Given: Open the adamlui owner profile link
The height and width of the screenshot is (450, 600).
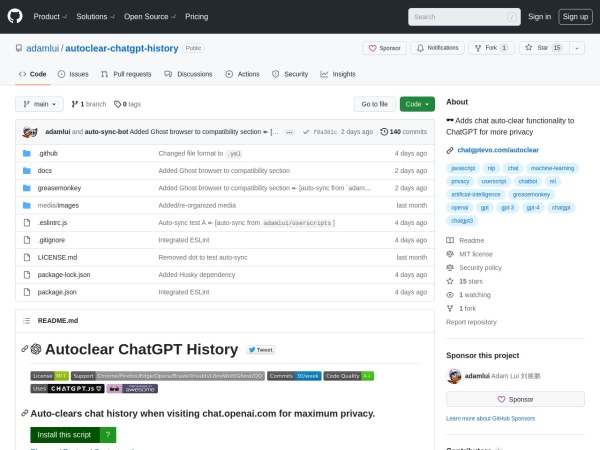Looking at the screenshot, I should pos(42,48).
